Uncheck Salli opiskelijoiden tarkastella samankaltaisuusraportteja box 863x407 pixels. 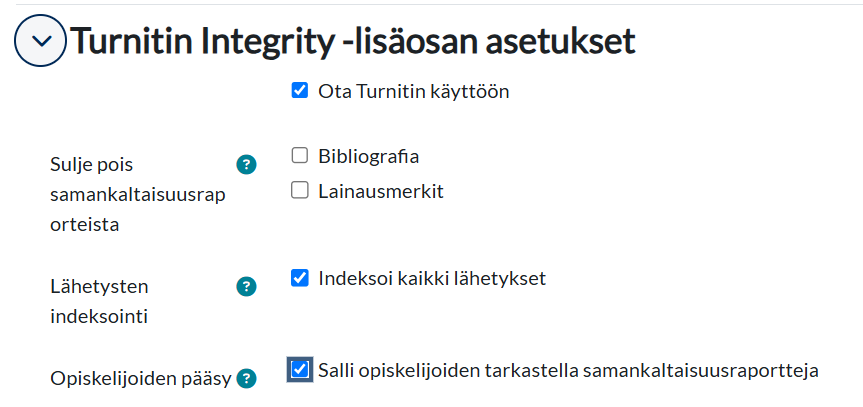299,370
